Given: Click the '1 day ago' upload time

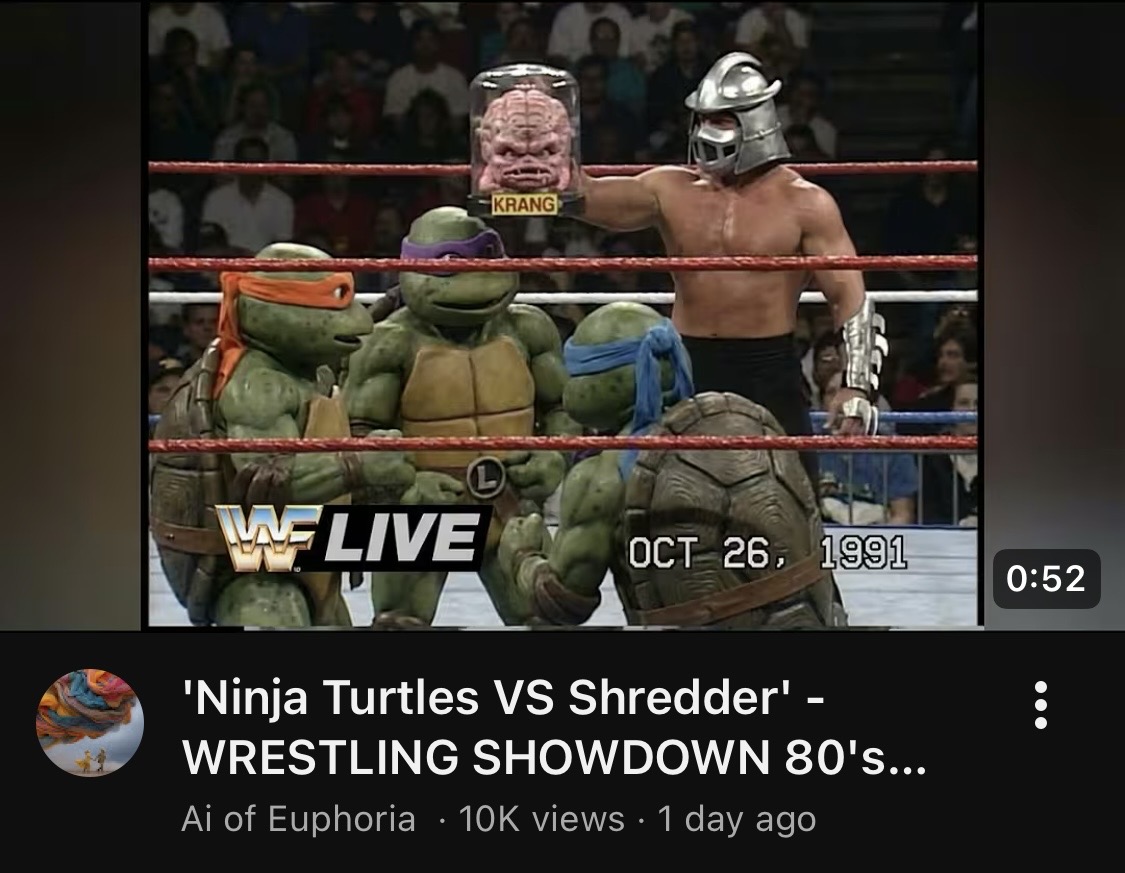Looking at the screenshot, I should (737, 819).
